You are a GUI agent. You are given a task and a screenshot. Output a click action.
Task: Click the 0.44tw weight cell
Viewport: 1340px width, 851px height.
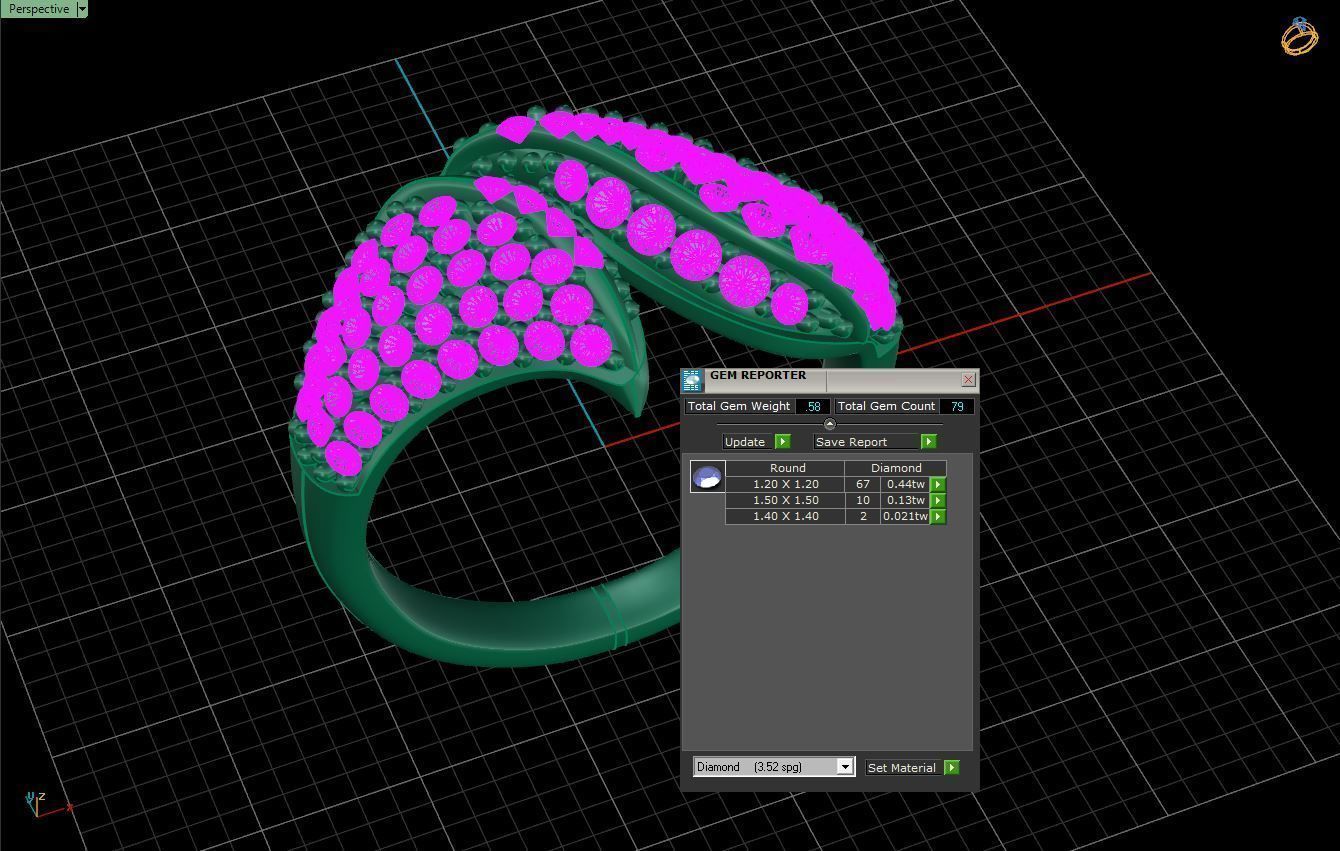click(906, 484)
